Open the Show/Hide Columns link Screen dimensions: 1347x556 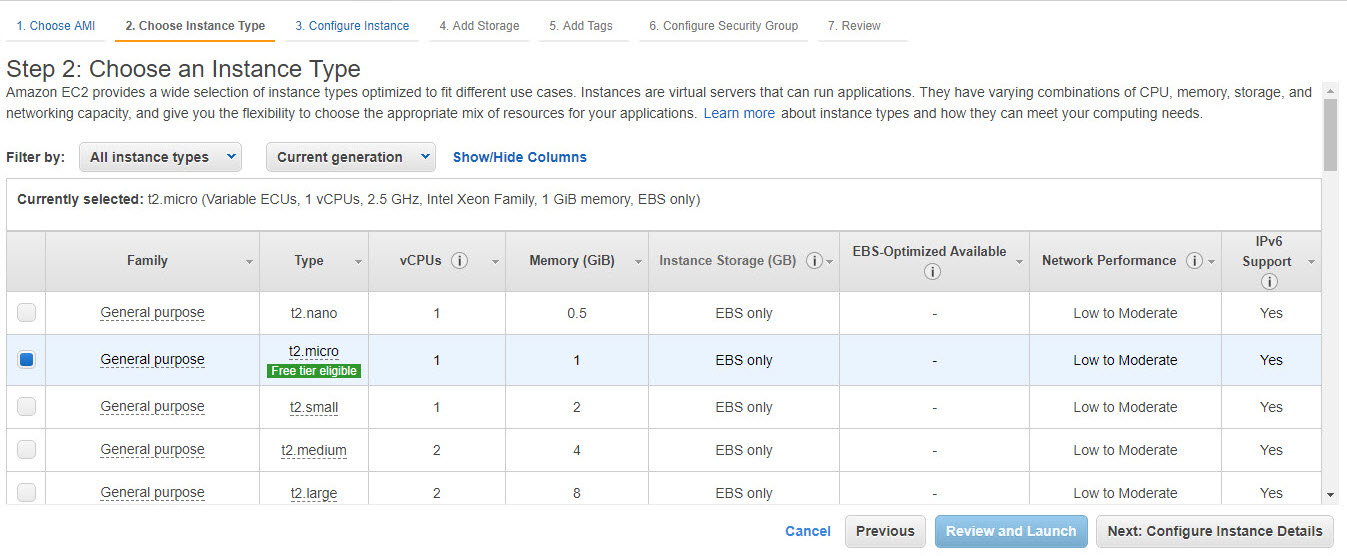(x=520, y=157)
